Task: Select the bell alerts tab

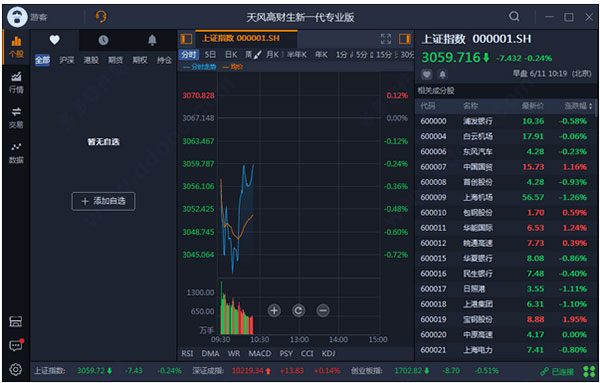Action: (x=152, y=40)
